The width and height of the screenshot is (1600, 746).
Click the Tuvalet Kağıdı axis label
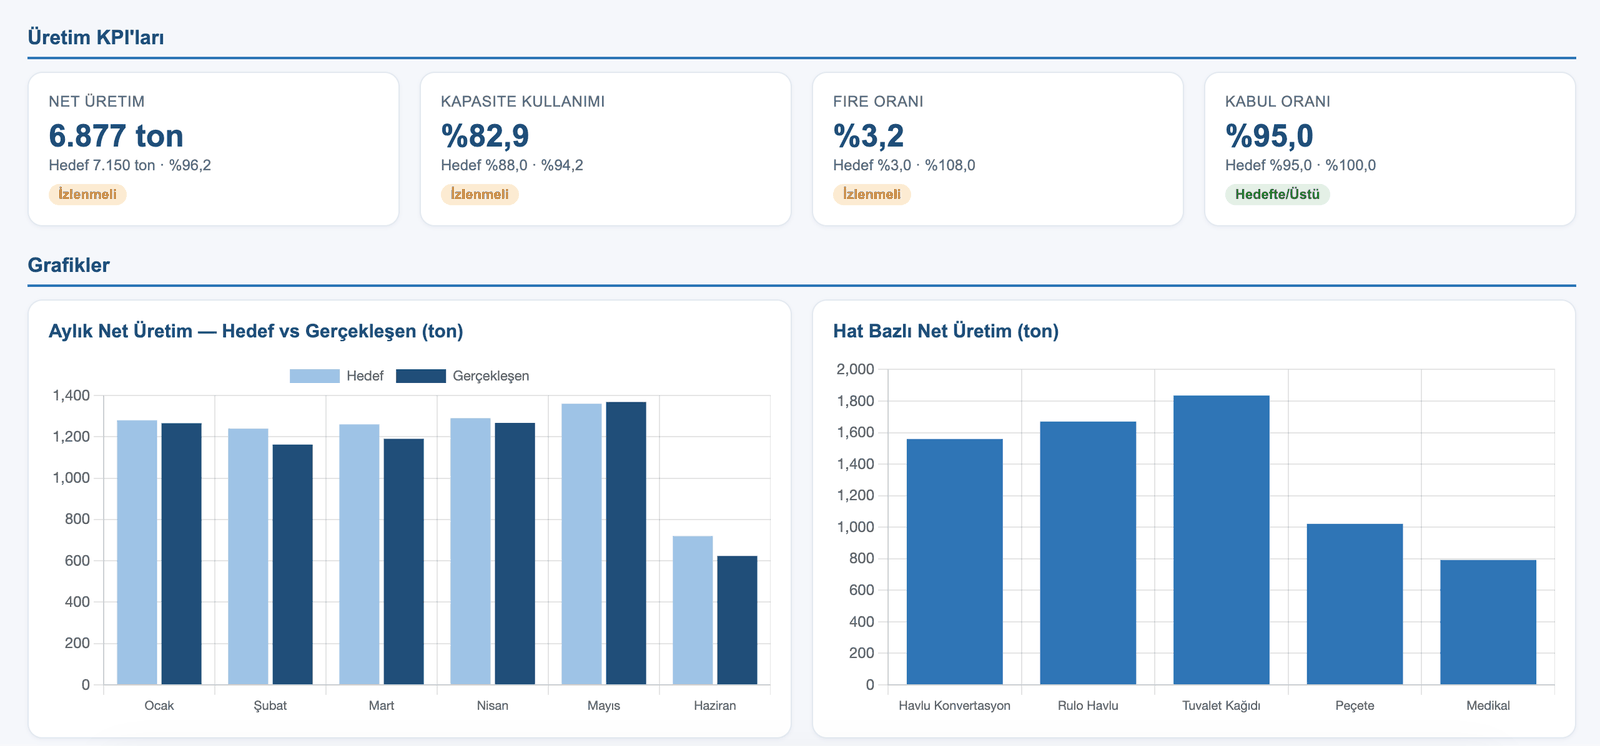(1221, 706)
